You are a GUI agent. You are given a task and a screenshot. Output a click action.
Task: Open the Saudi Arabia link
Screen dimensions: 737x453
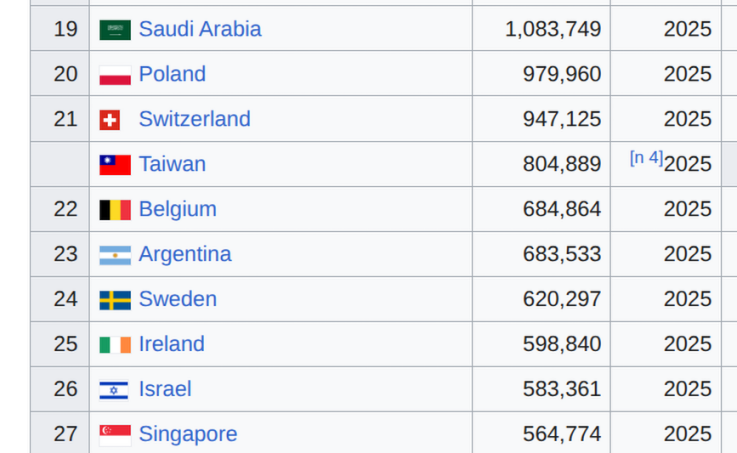point(200,29)
